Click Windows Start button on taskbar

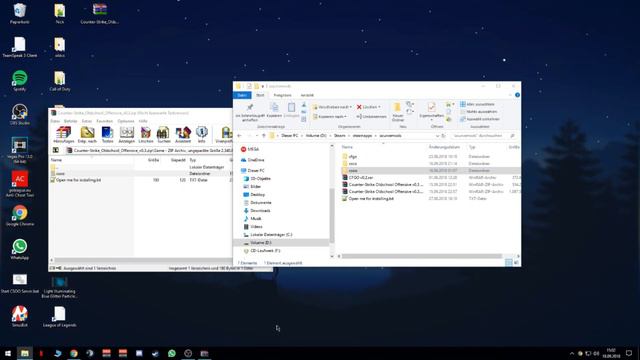coord(8,353)
